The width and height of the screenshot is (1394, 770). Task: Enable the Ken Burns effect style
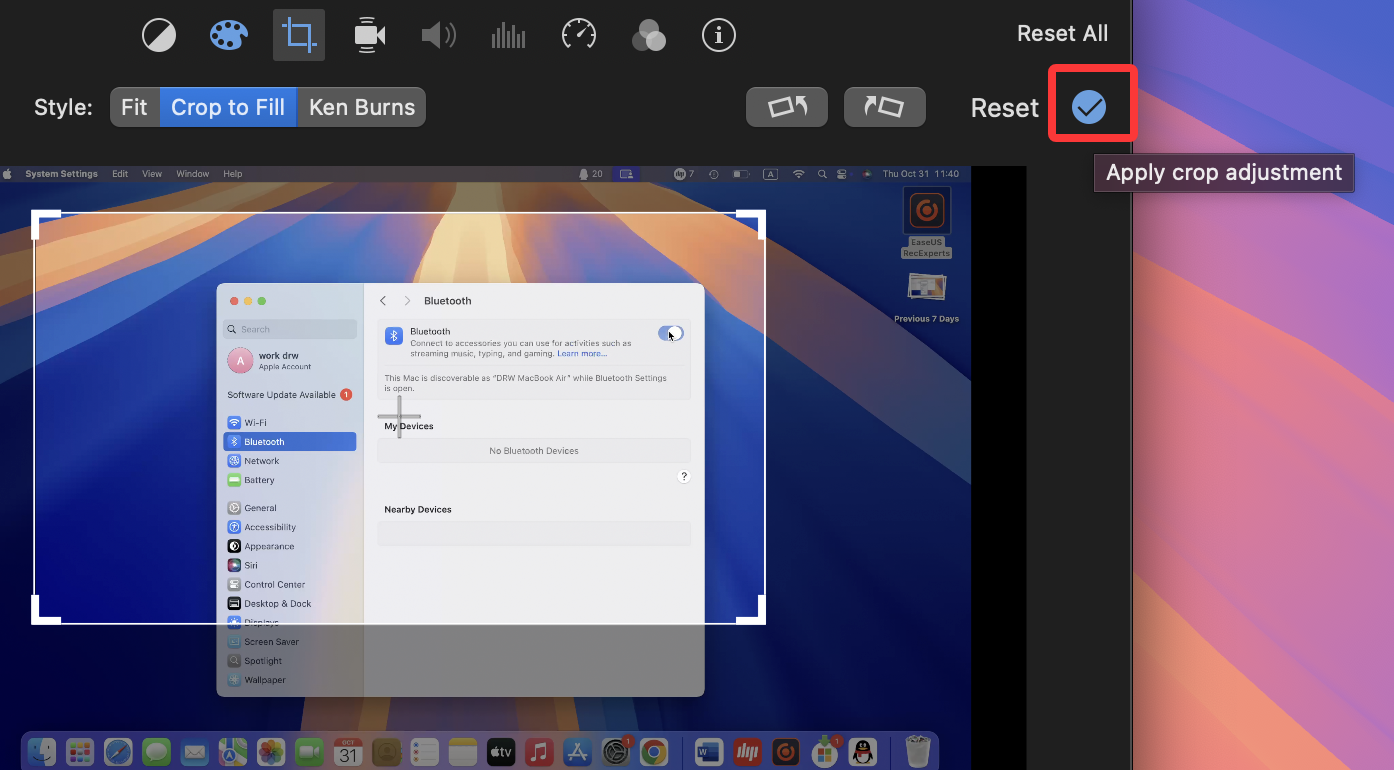pos(361,106)
